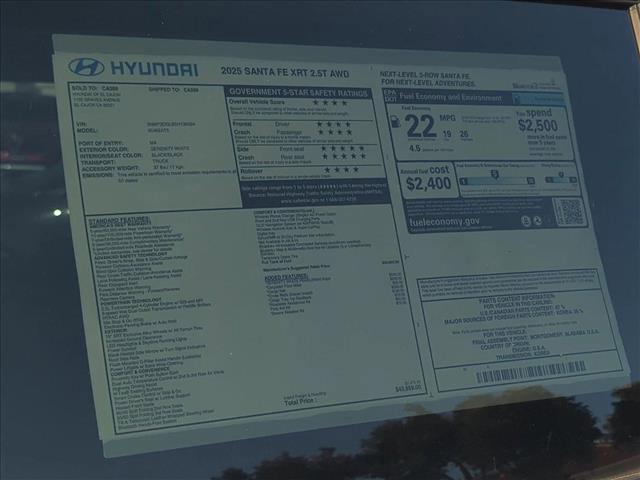The width and height of the screenshot is (640, 480).
Task: Click the 'TRANSPORT:' label
Action: click(x=98, y=162)
